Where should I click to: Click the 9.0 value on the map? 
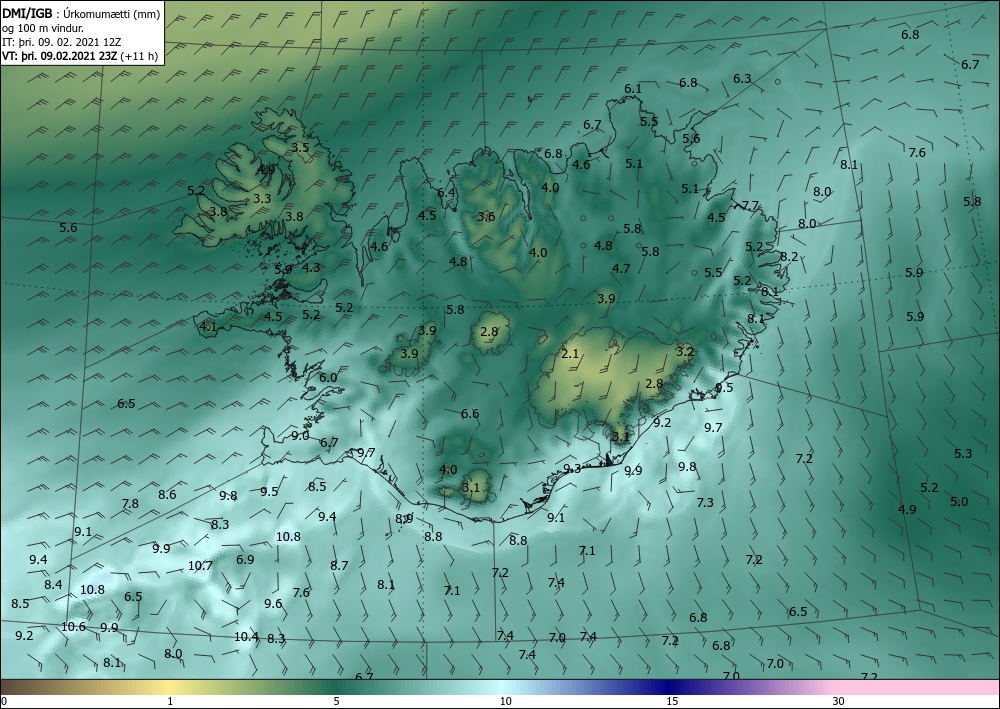coord(300,436)
